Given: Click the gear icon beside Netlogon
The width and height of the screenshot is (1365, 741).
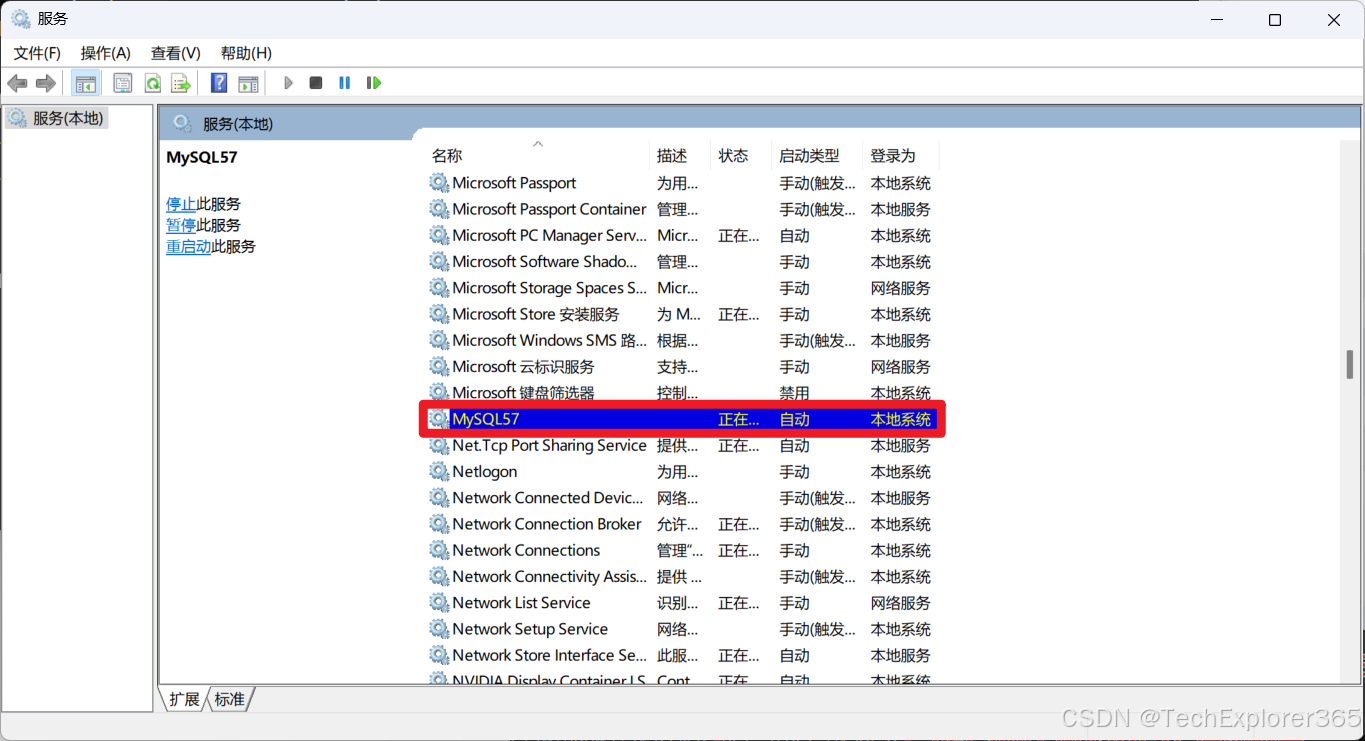Looking at the screenshot, I should click(x=439, y=472).
